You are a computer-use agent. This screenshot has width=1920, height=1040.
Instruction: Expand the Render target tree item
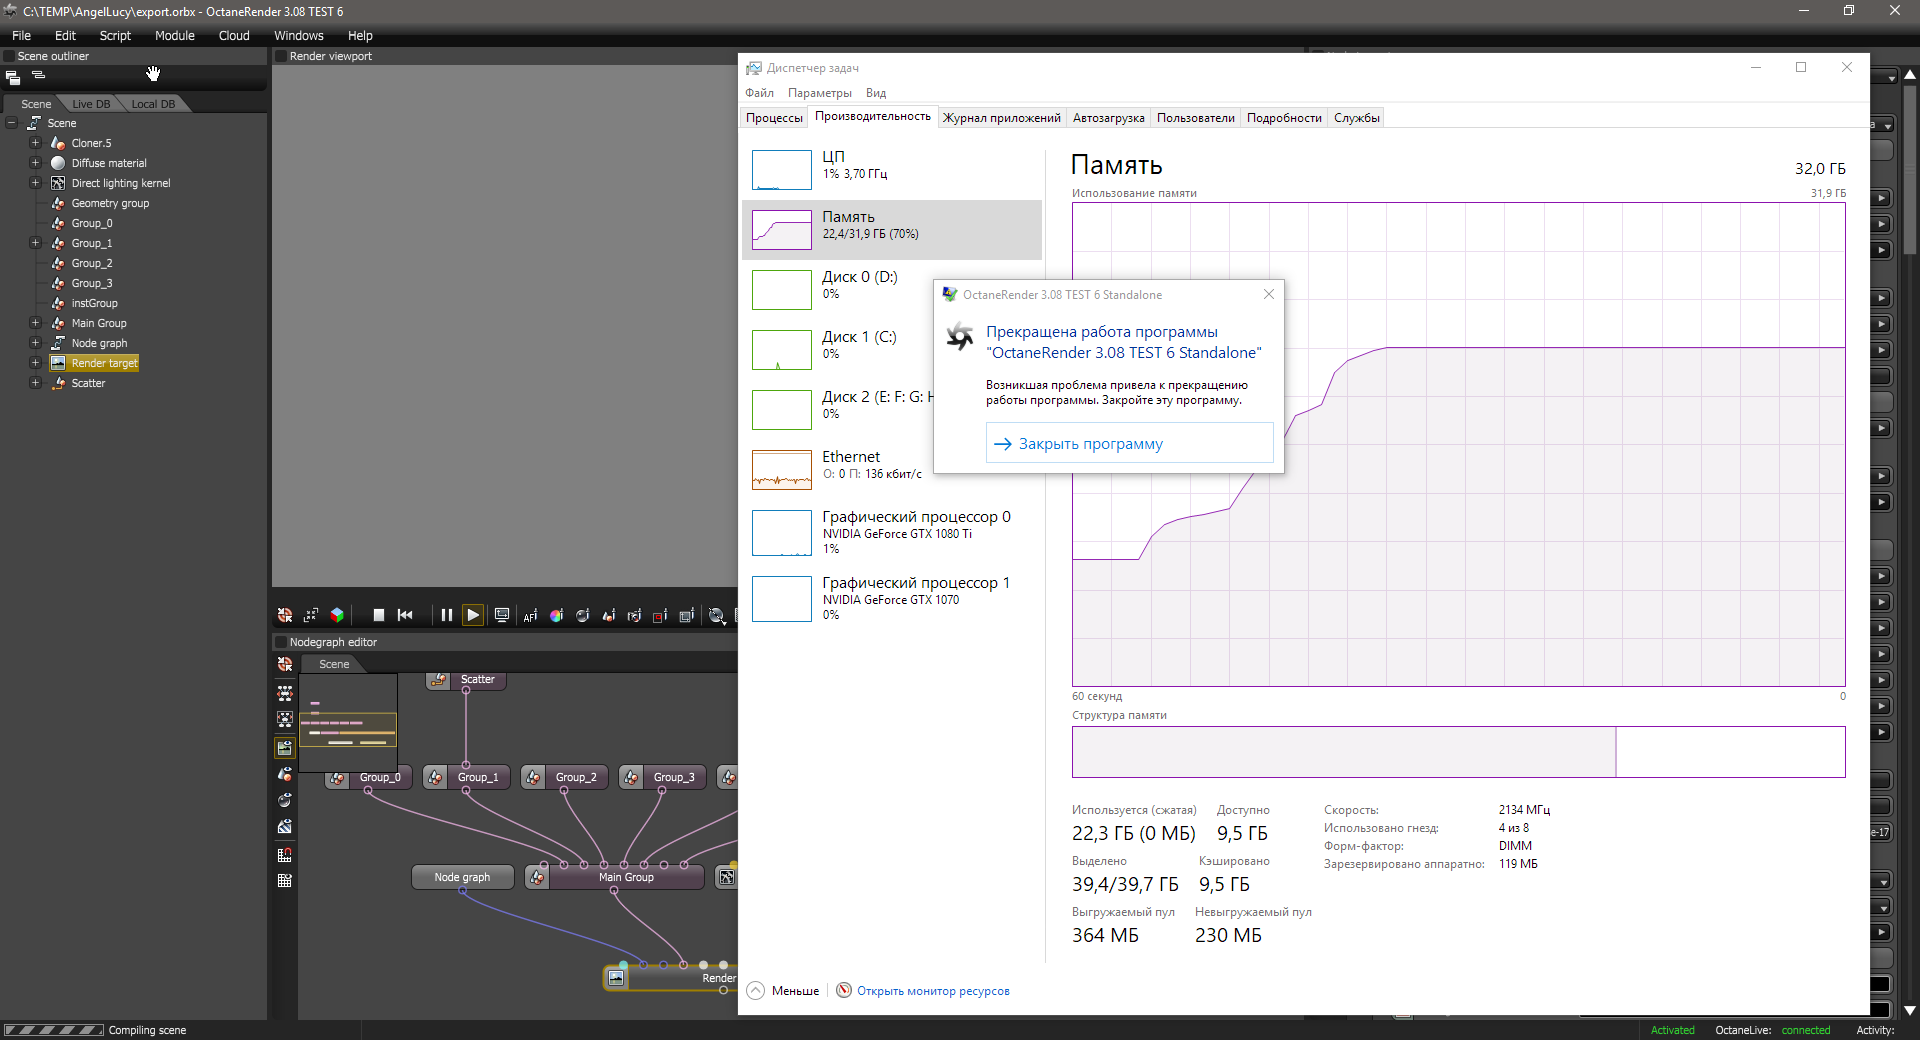35,363
